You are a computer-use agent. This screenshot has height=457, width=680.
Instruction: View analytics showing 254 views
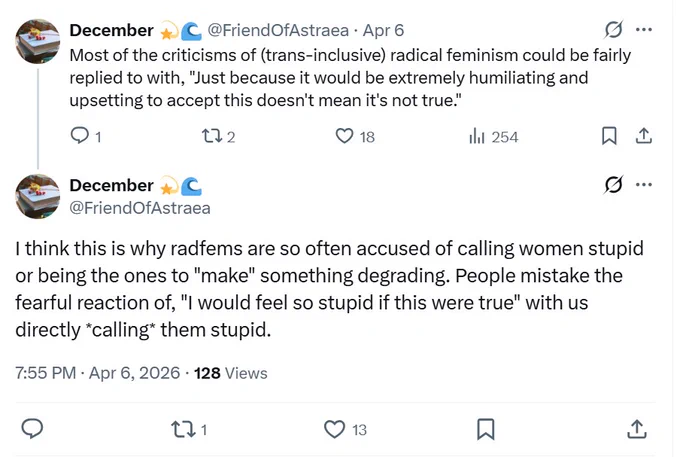tap(494, 137)
